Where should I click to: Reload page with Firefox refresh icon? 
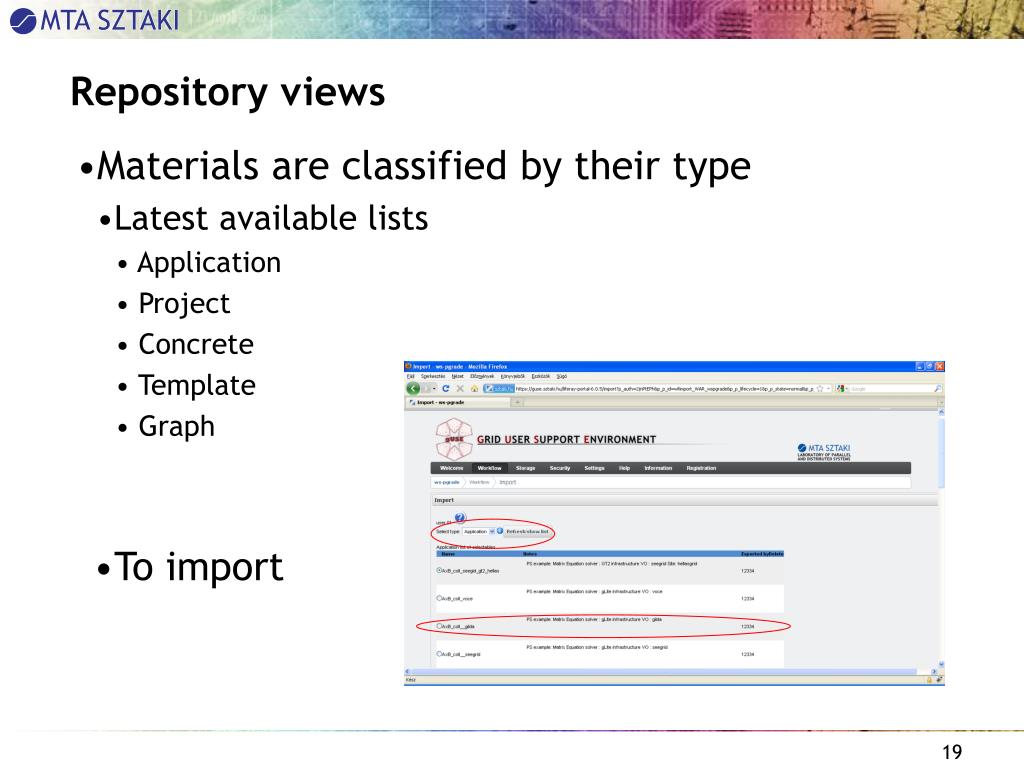click(445, 389)
